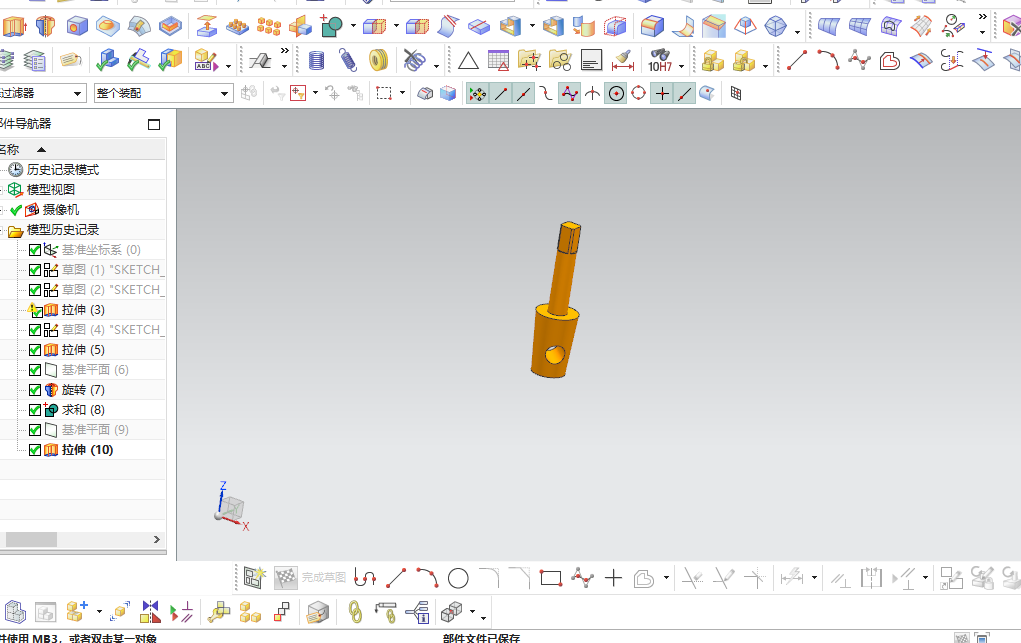Maximize the part navigator panel box

coord(154,124)
